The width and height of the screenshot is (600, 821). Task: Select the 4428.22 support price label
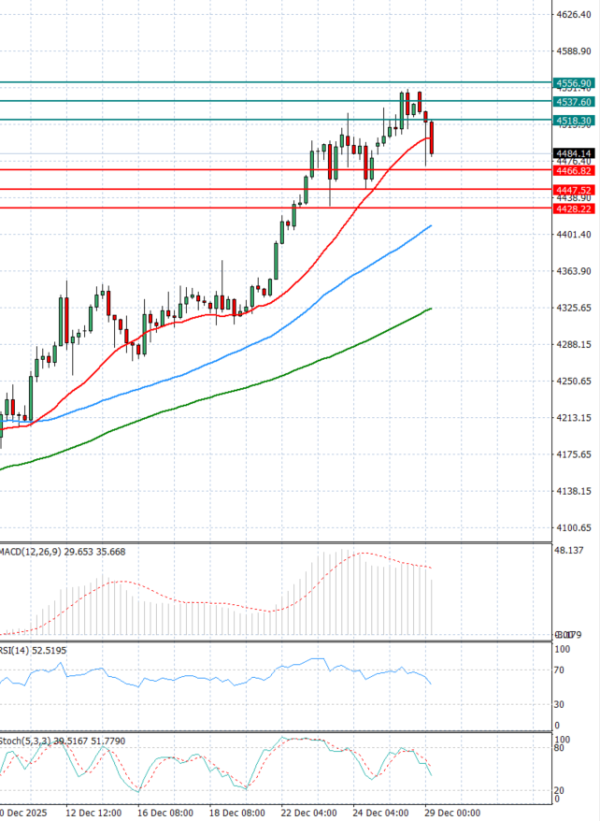[574, 208]
